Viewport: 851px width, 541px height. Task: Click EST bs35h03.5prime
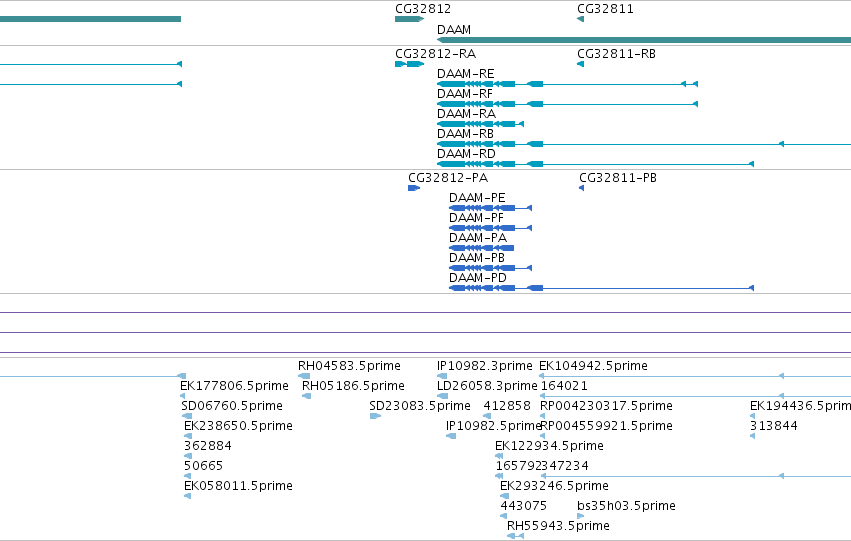click(626, 506)
